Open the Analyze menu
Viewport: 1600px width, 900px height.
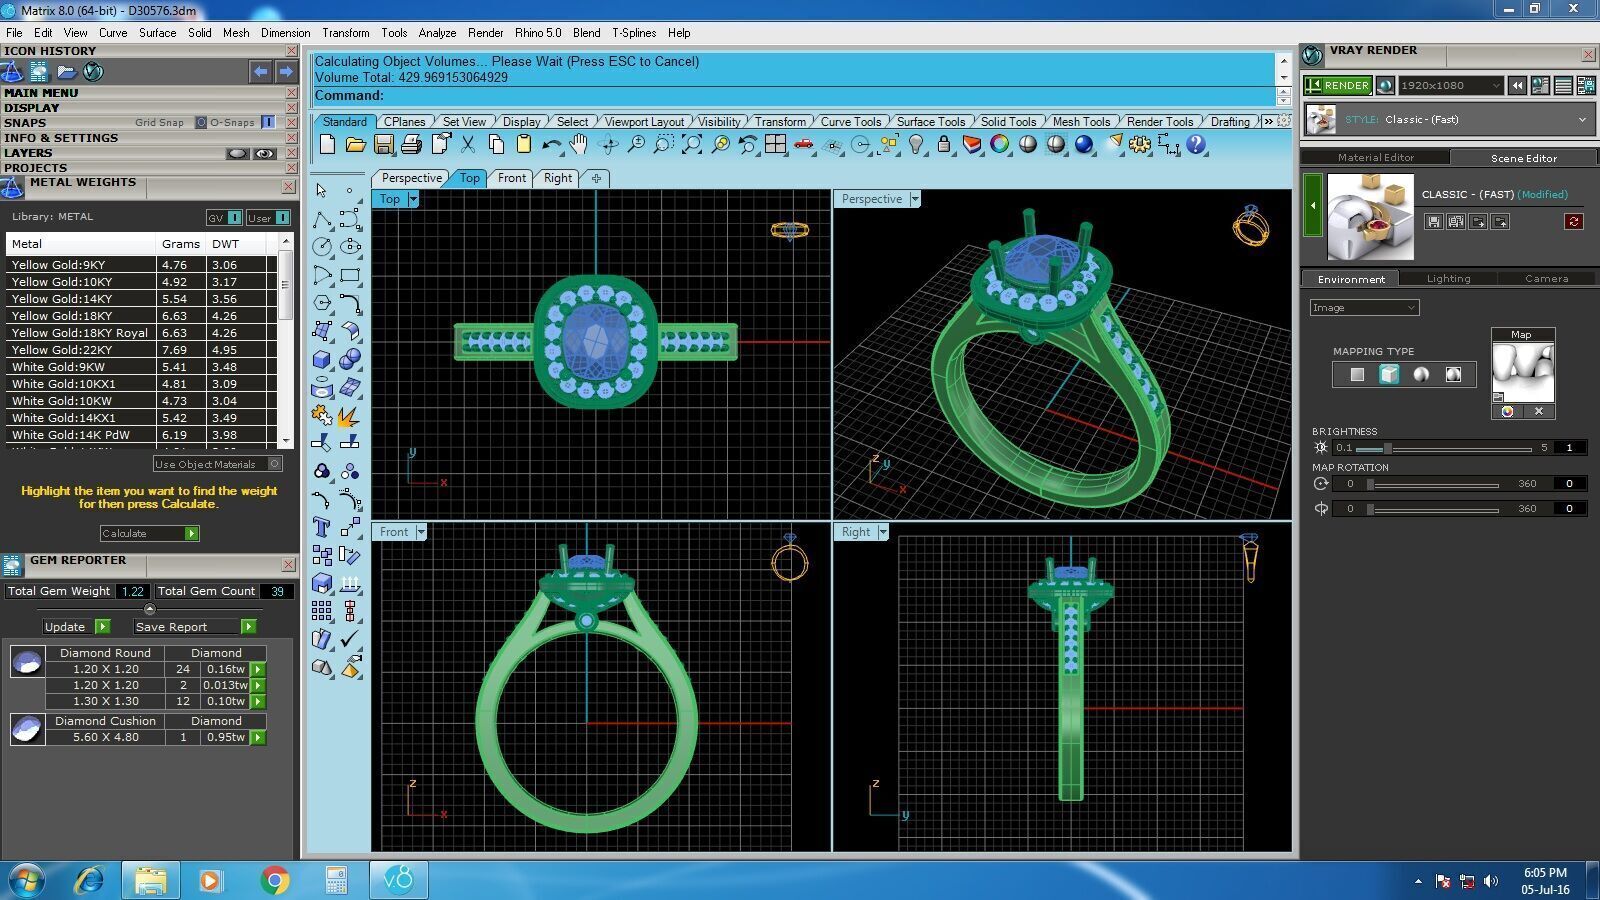click(437, 33)
